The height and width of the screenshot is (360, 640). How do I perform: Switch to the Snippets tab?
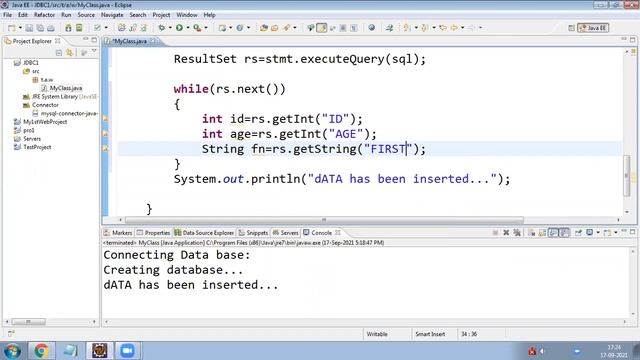(253, 233)
